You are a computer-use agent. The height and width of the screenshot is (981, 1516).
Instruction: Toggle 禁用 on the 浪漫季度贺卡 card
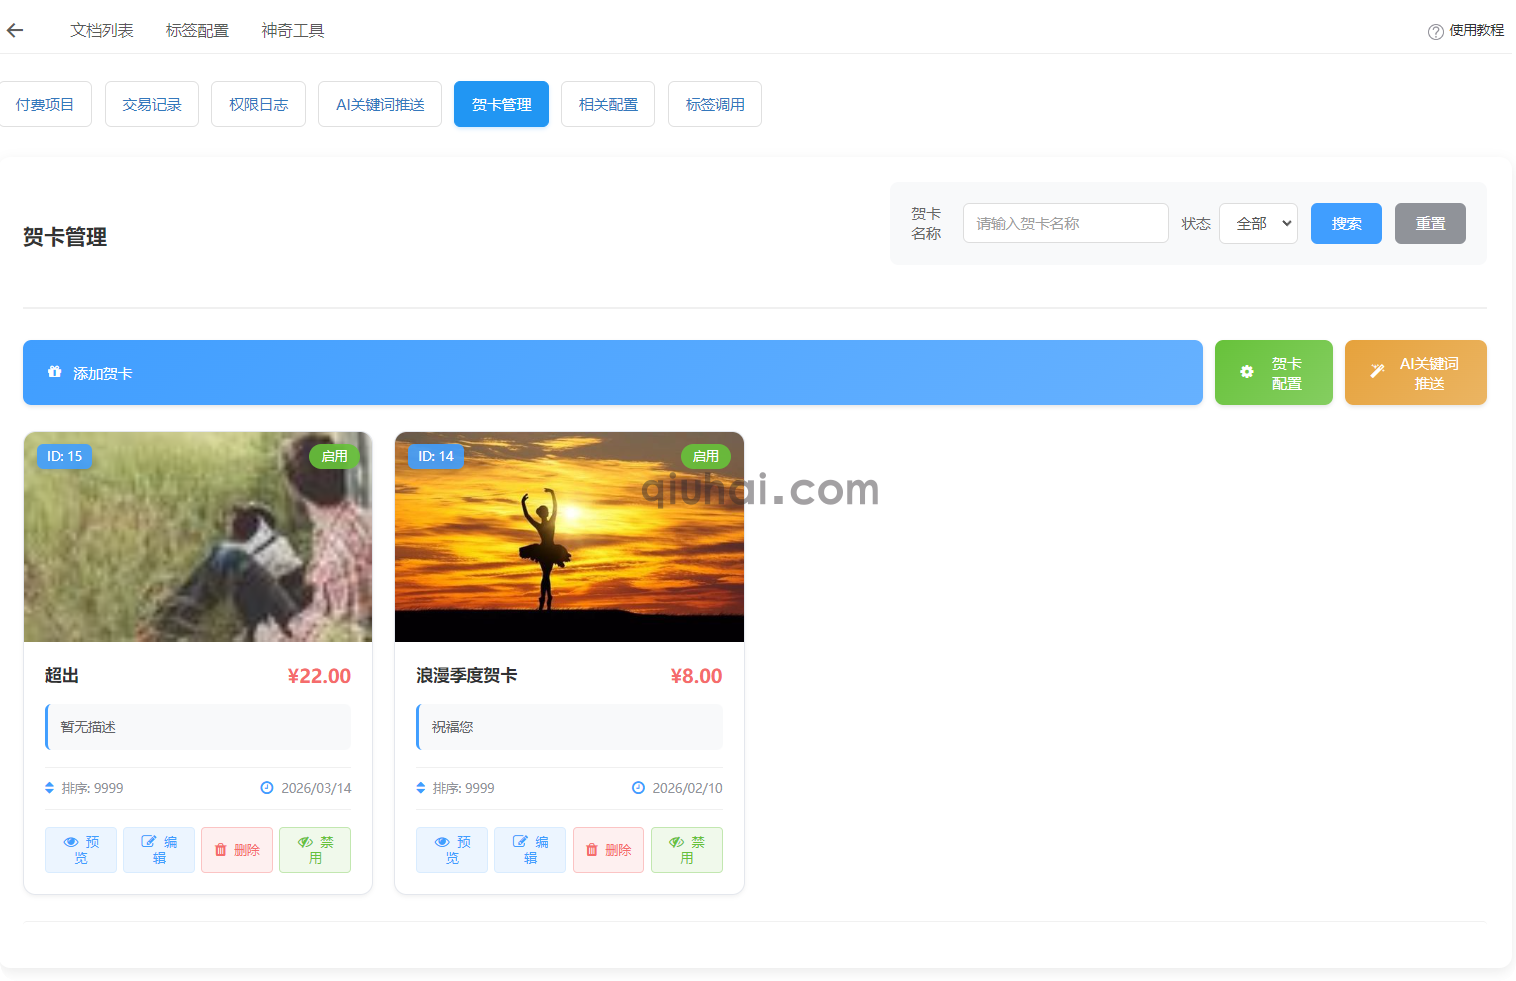point(687,850)
